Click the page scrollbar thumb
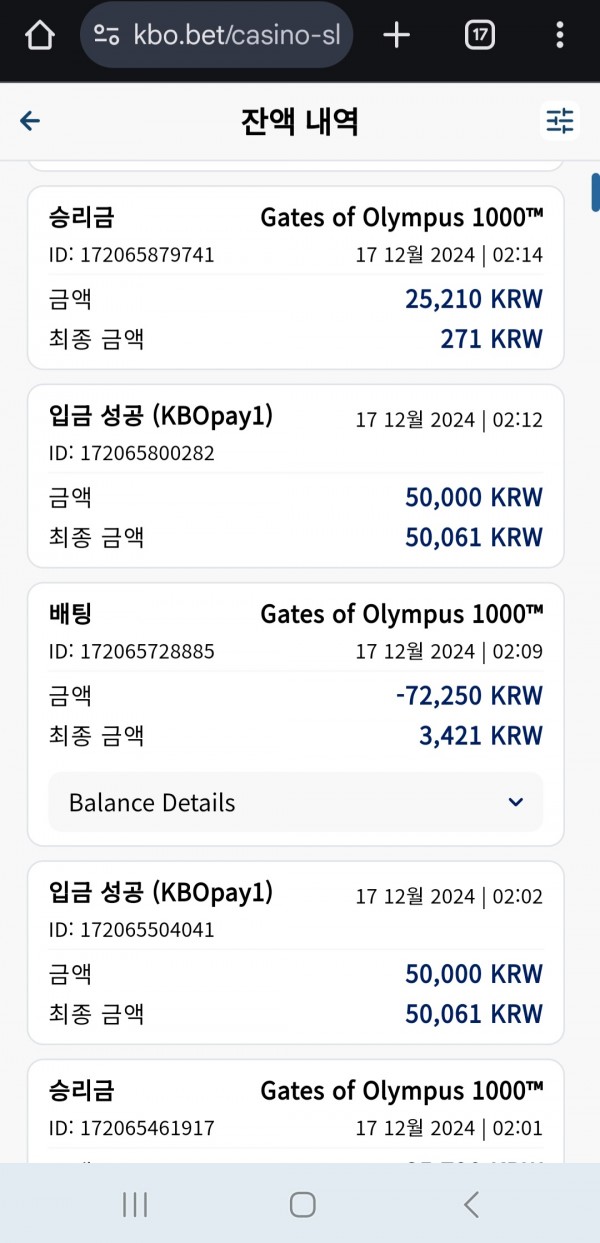 595,192
